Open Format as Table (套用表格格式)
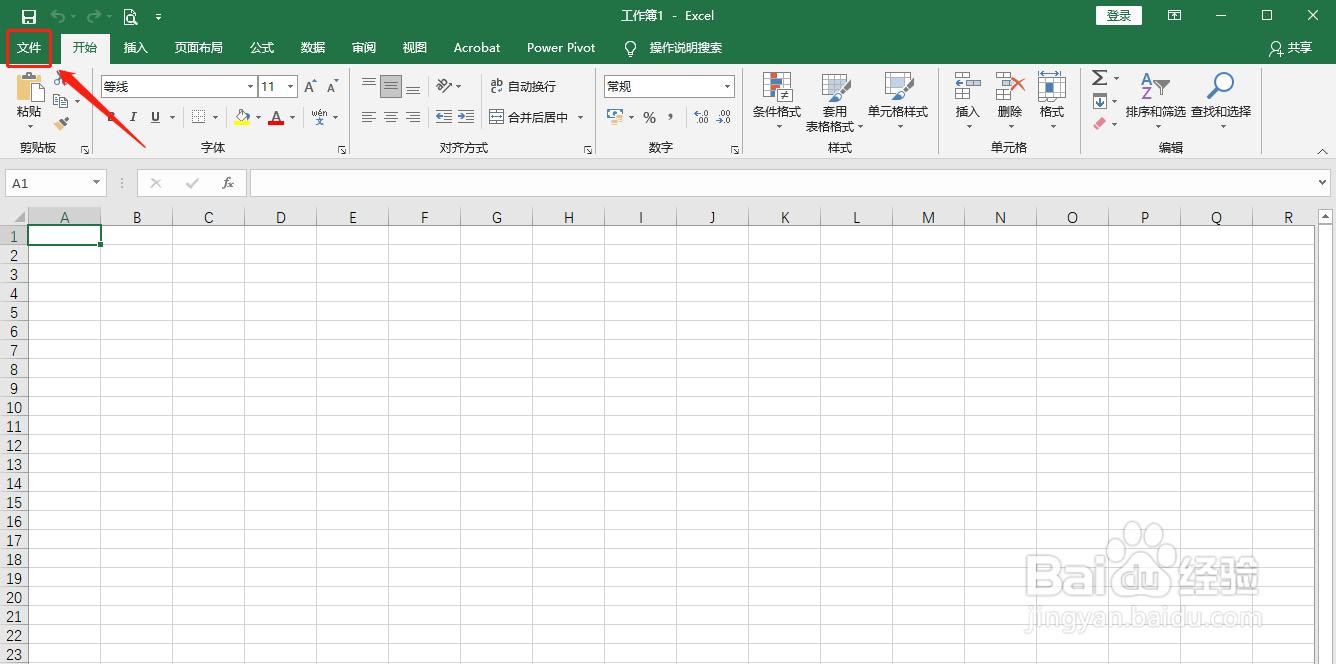Viewport: 1336px width, 664px height. pyautogui.click(x=835, y=101)
